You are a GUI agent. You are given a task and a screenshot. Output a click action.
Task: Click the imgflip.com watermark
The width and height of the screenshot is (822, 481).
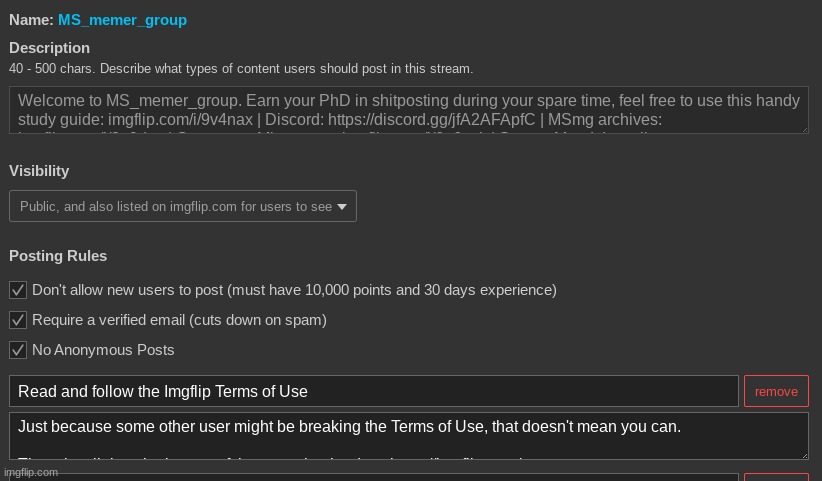pyautogui.click(x=30, y=473)
